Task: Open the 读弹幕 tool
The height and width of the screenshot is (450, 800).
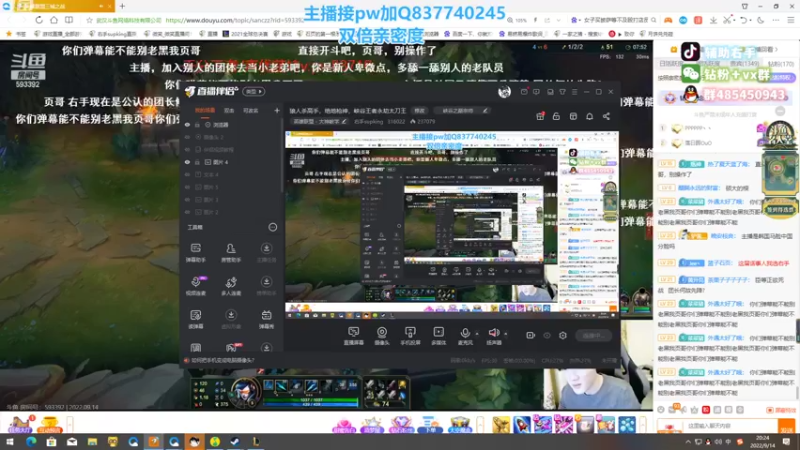Action: pos(195,319)
